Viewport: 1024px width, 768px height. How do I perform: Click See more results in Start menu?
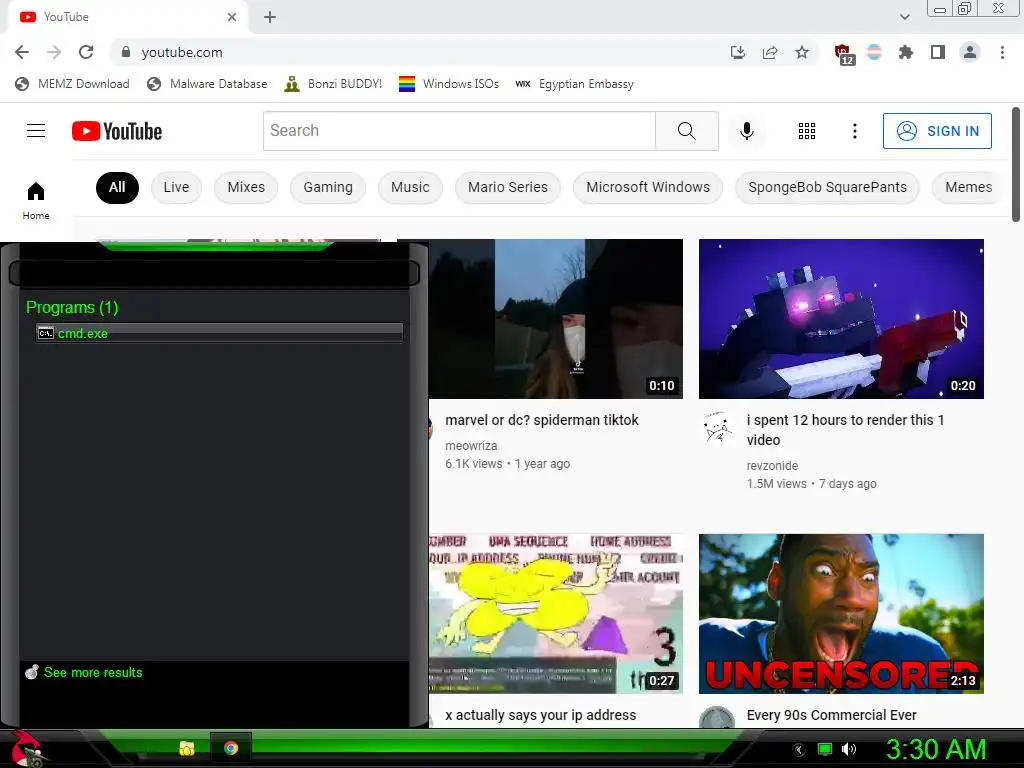(93, 672)
